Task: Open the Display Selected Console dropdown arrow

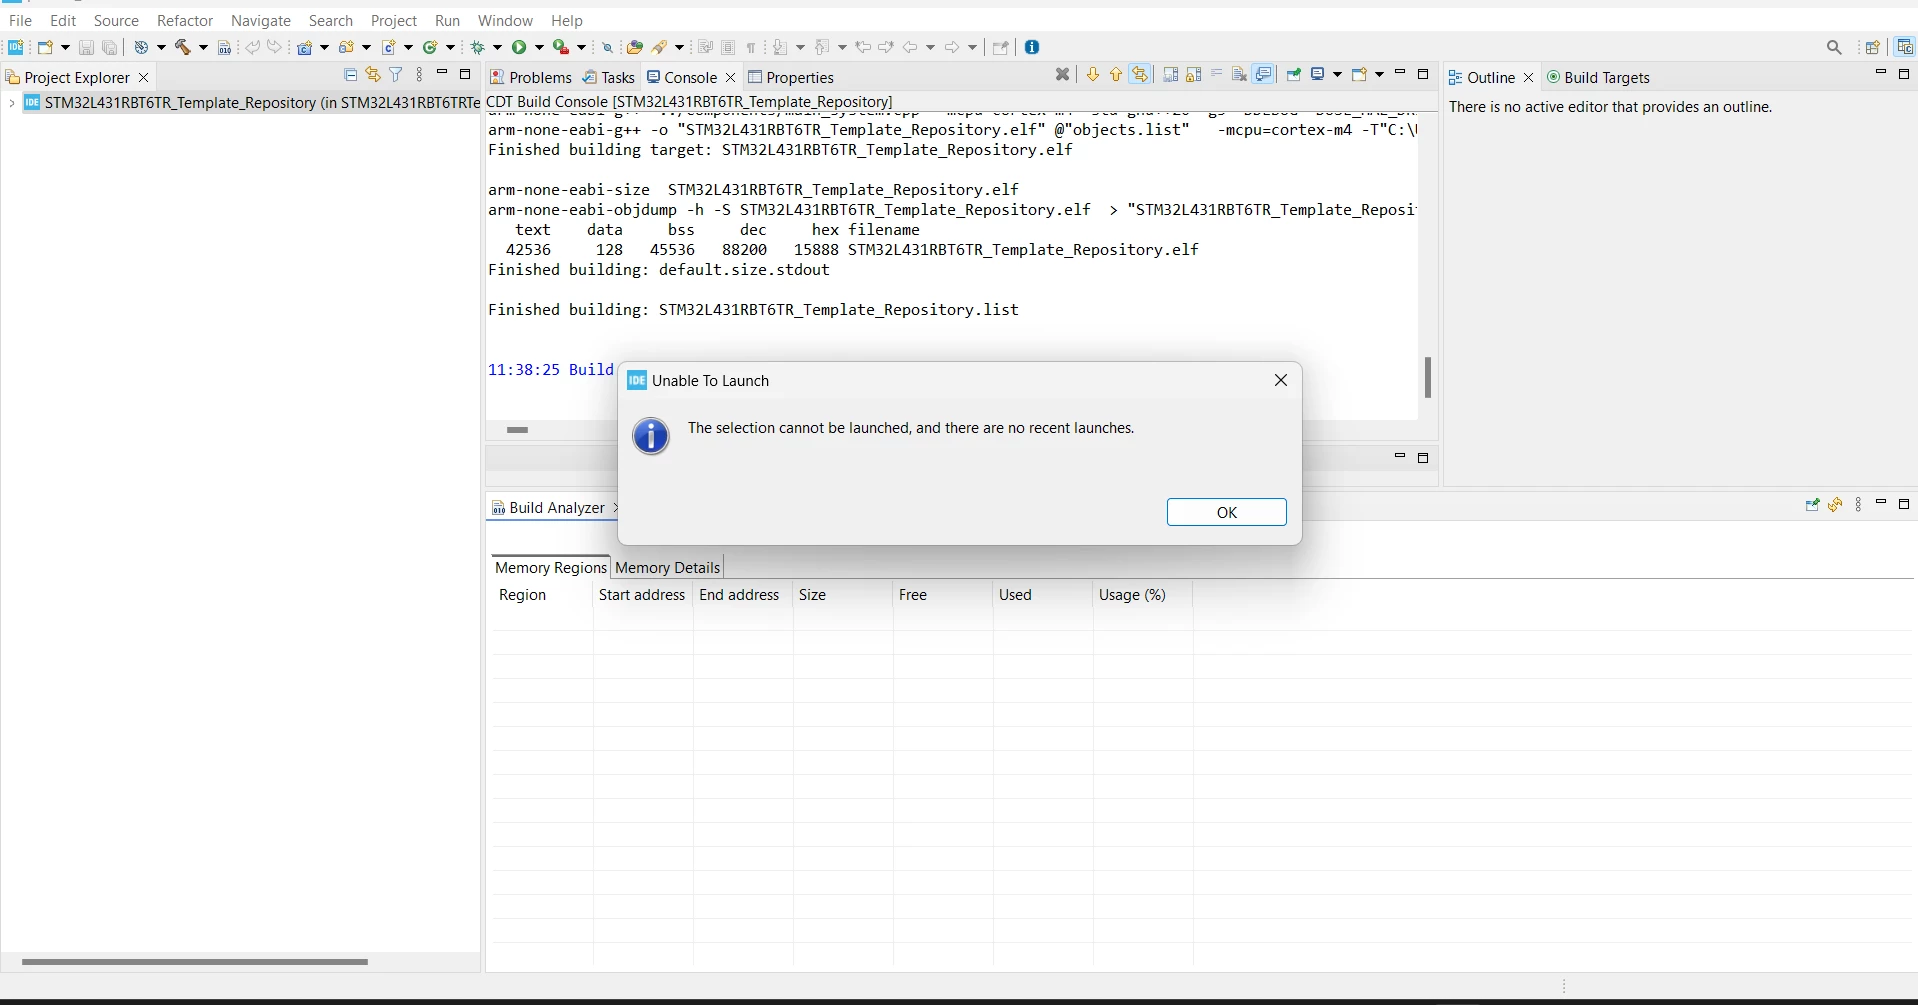Action: (1337, 74)
